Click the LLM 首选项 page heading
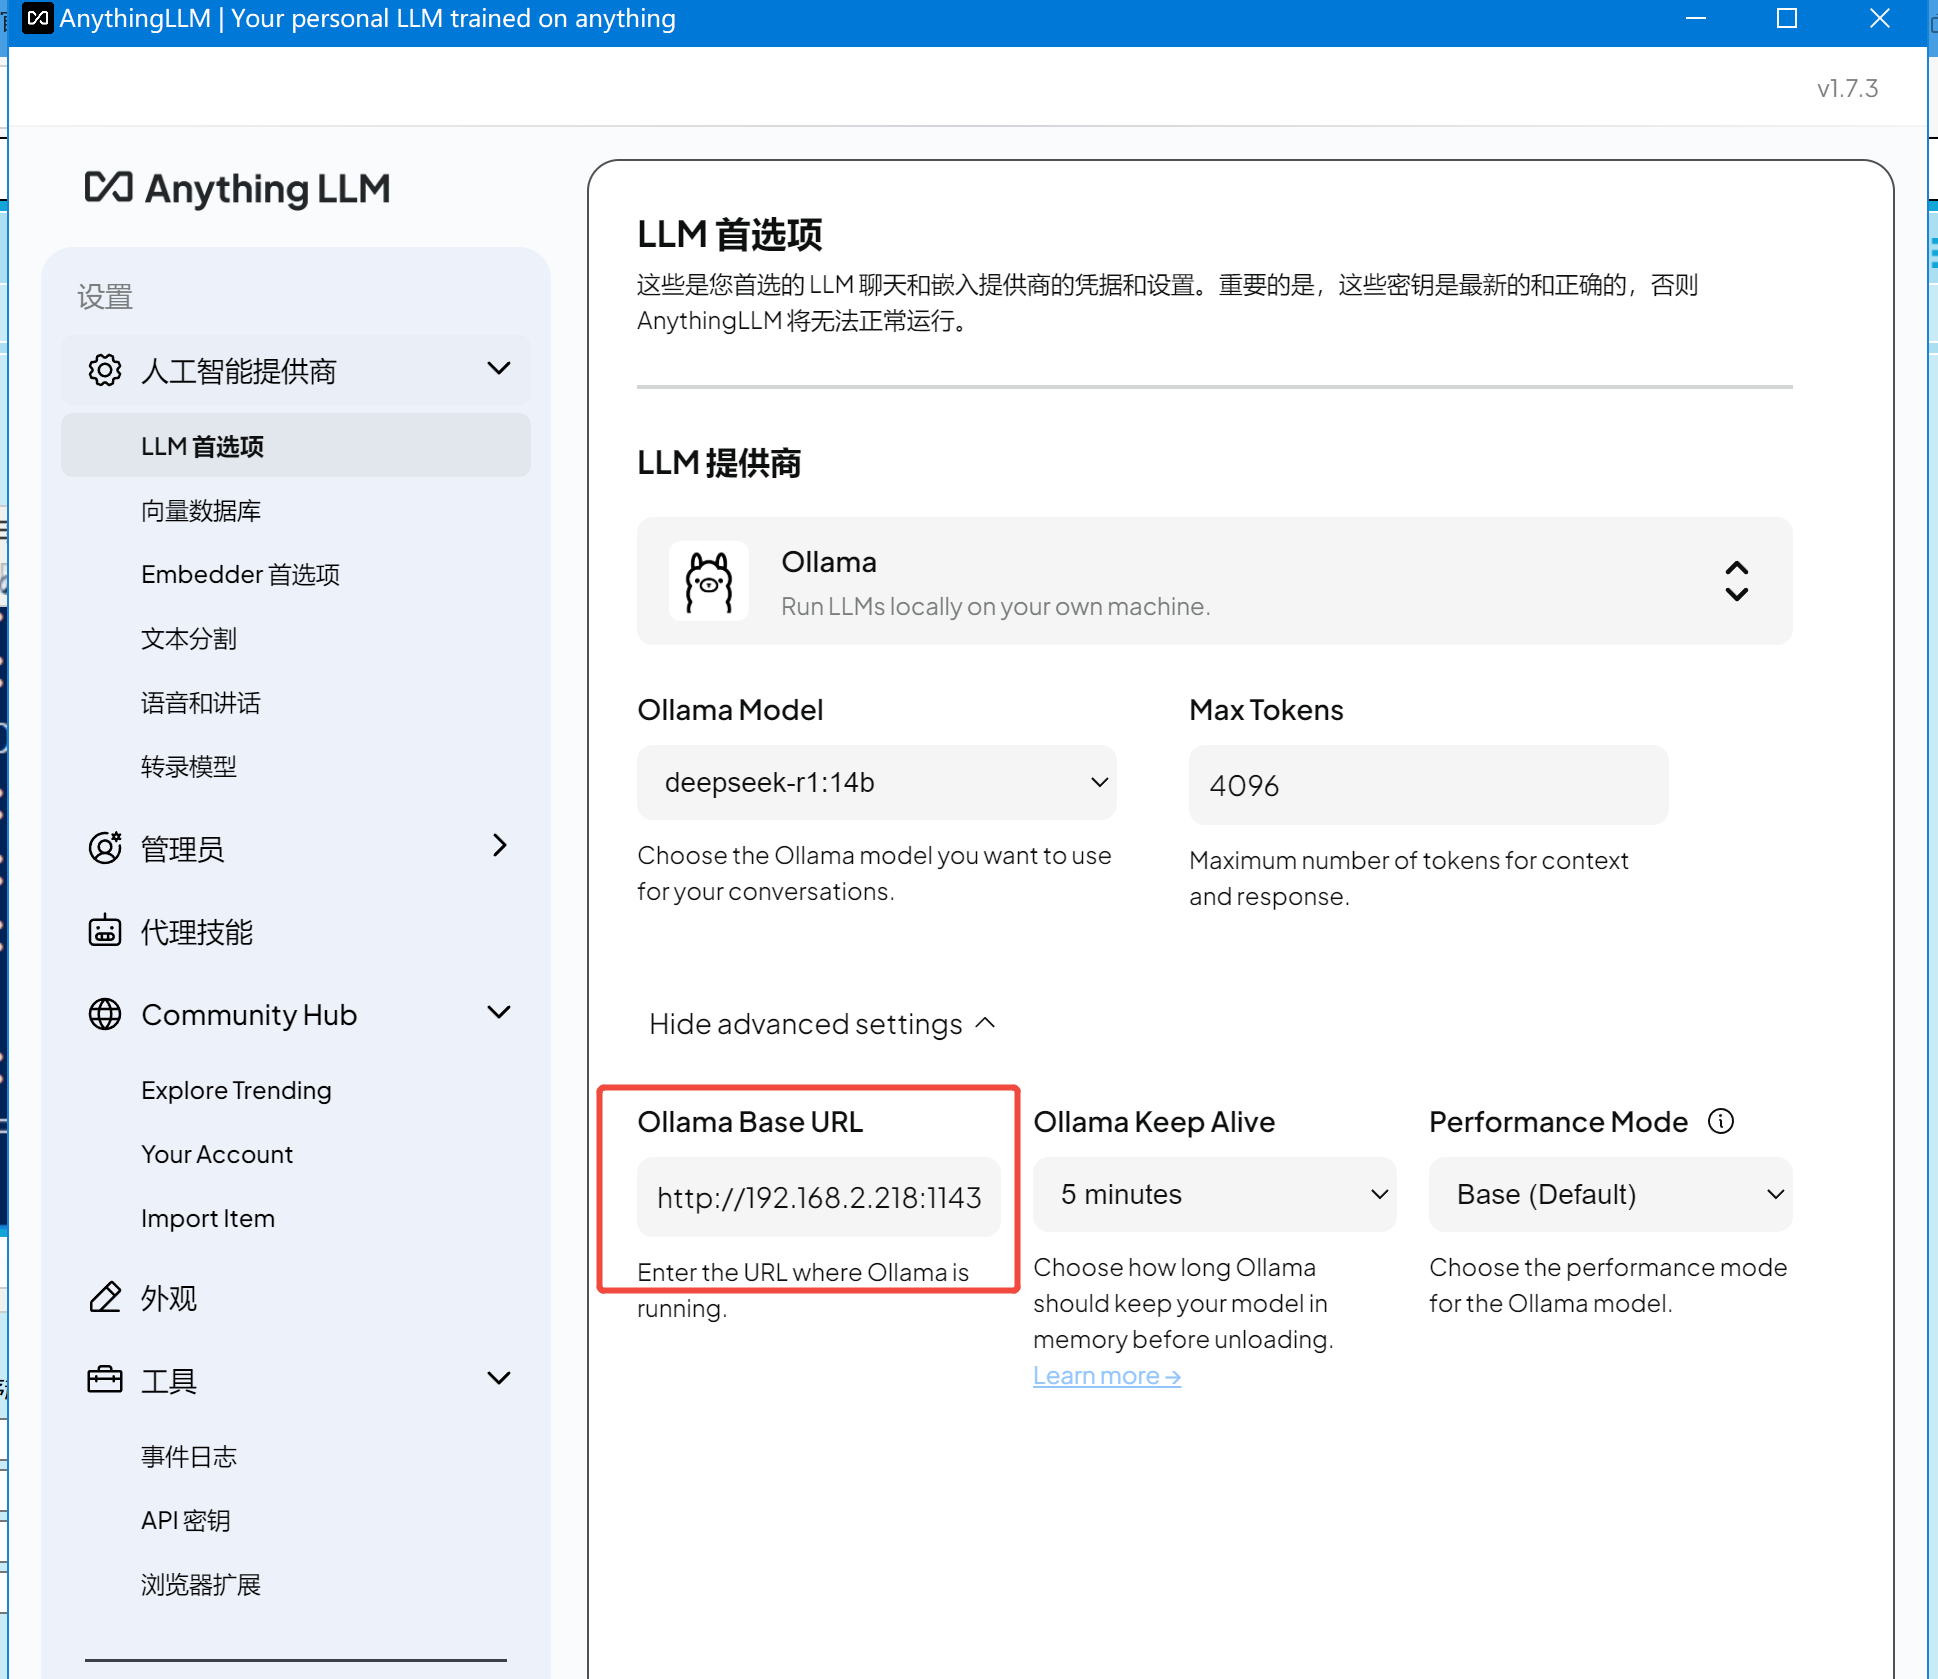This screenshot has width=1938, height=1679. click(x=730, y=234)
